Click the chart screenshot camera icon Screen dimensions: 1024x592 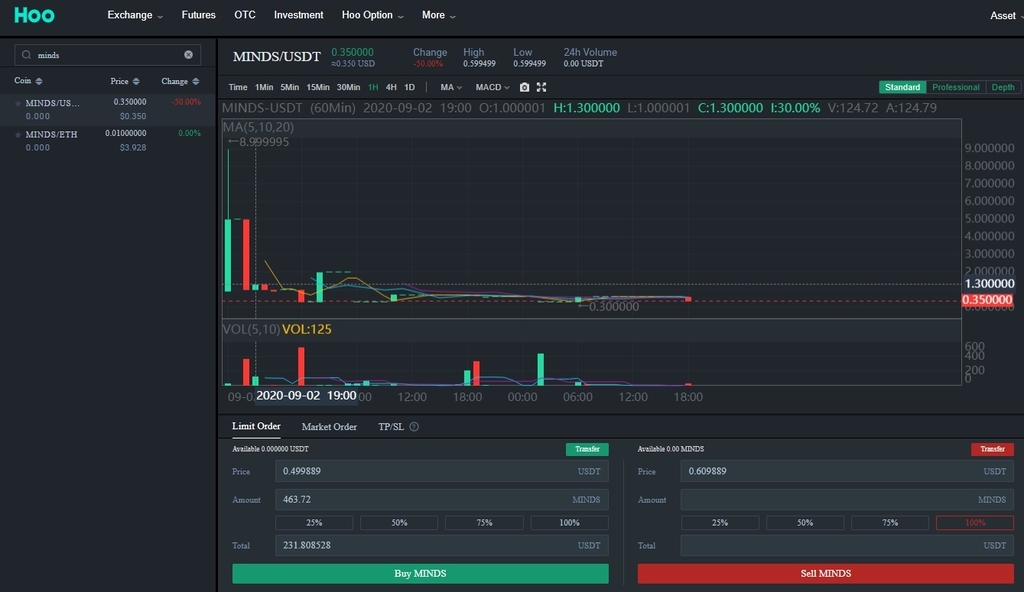pyautogui.click(x=524, y=88)
